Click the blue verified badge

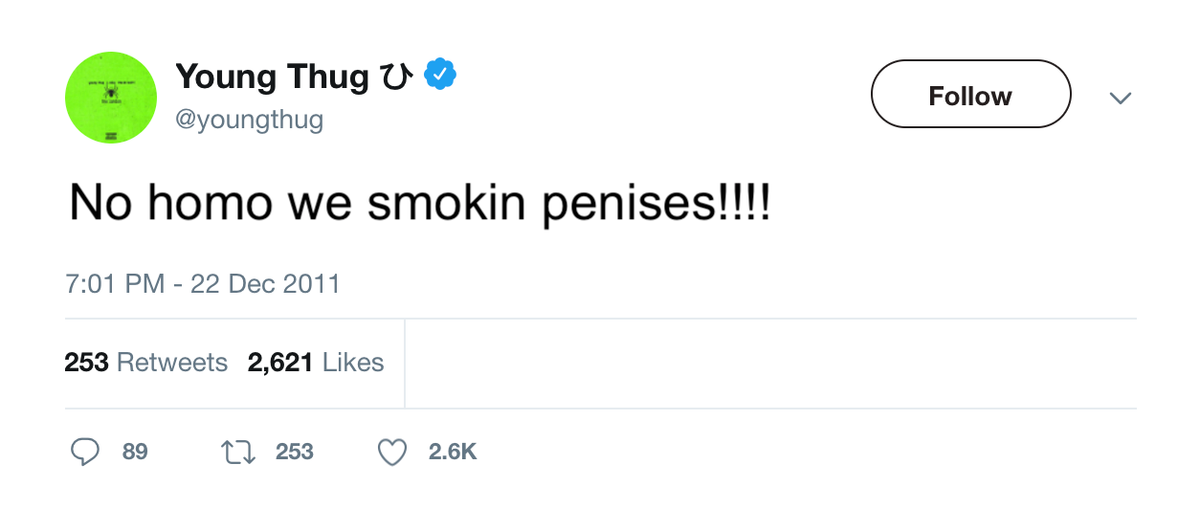(440, 75)
